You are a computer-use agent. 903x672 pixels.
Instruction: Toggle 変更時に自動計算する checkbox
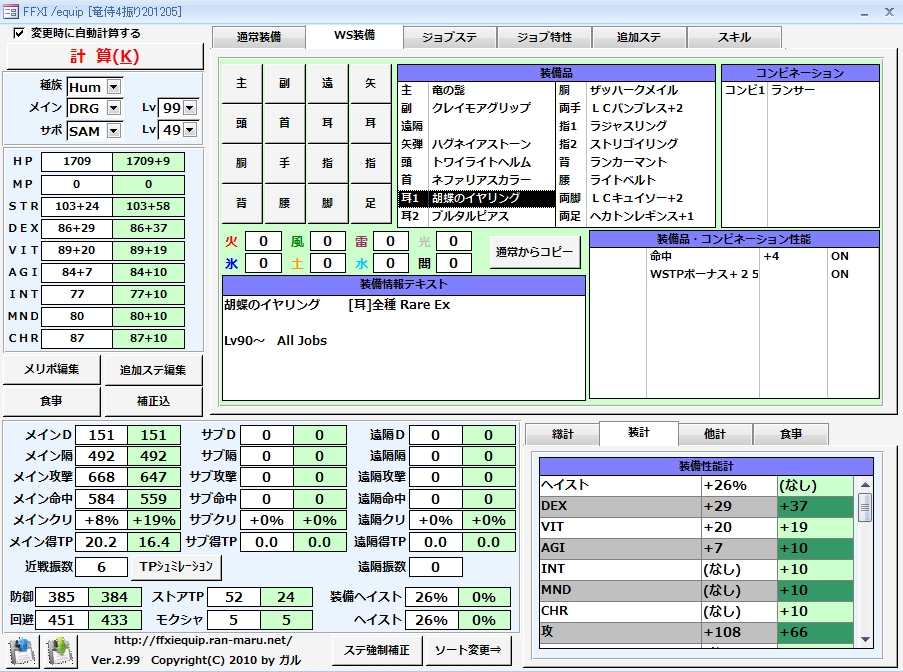[x=19, y=33]
